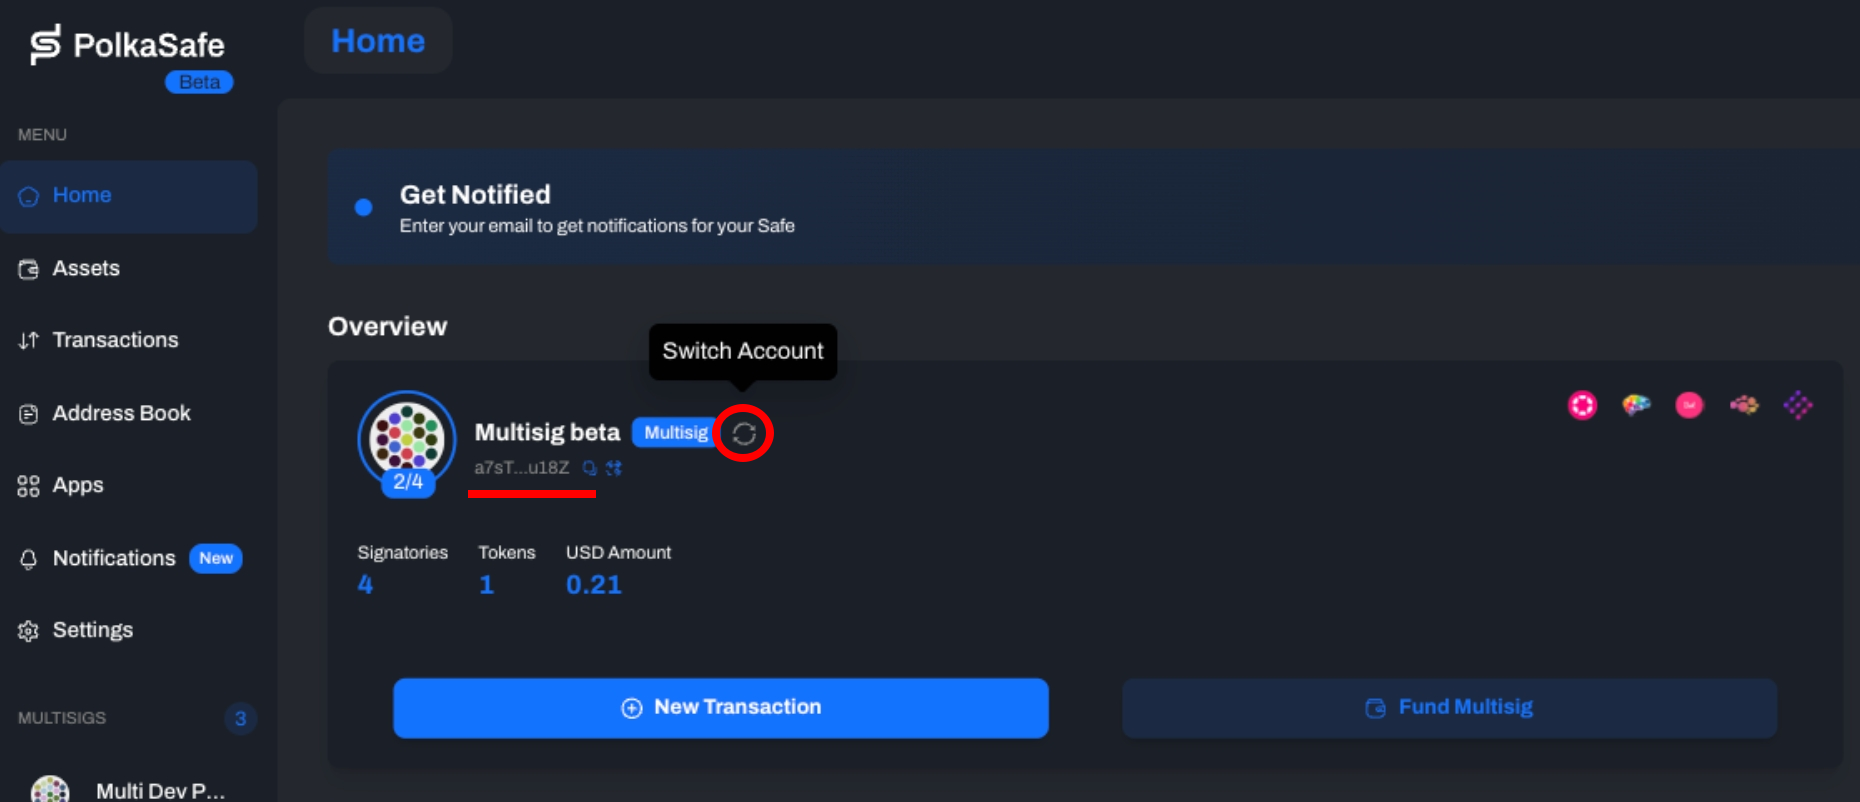
Task: Click the New Transaction button
Action: point(720,707)
